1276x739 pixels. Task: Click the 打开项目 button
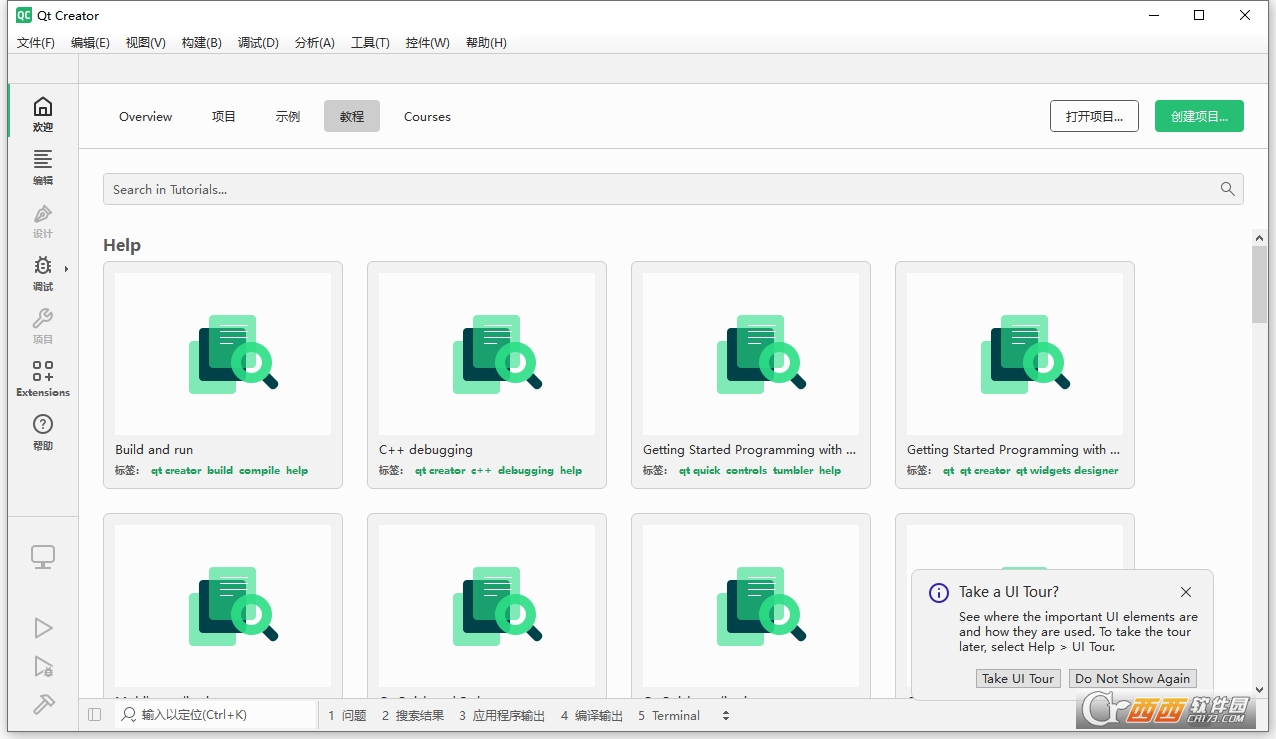pyautogui.click(x=1094, y=116)
